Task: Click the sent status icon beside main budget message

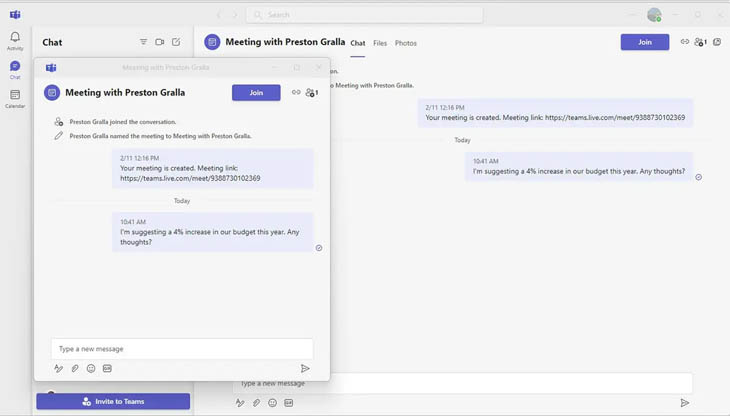Action: coord(698,177)
